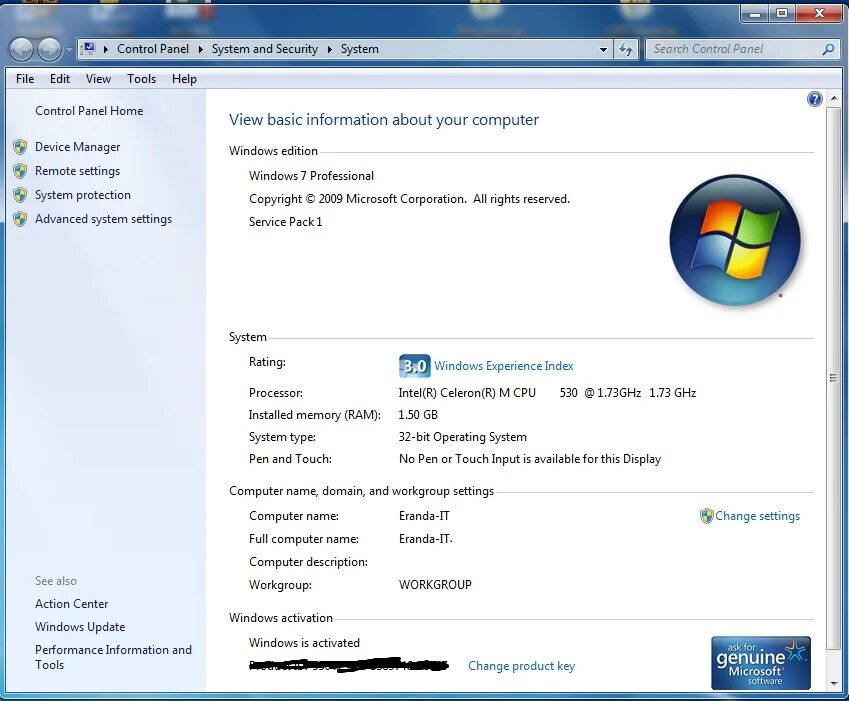Click the scrollbar up arrow
Screen dimensions: 849x701
tap(833, 99)
